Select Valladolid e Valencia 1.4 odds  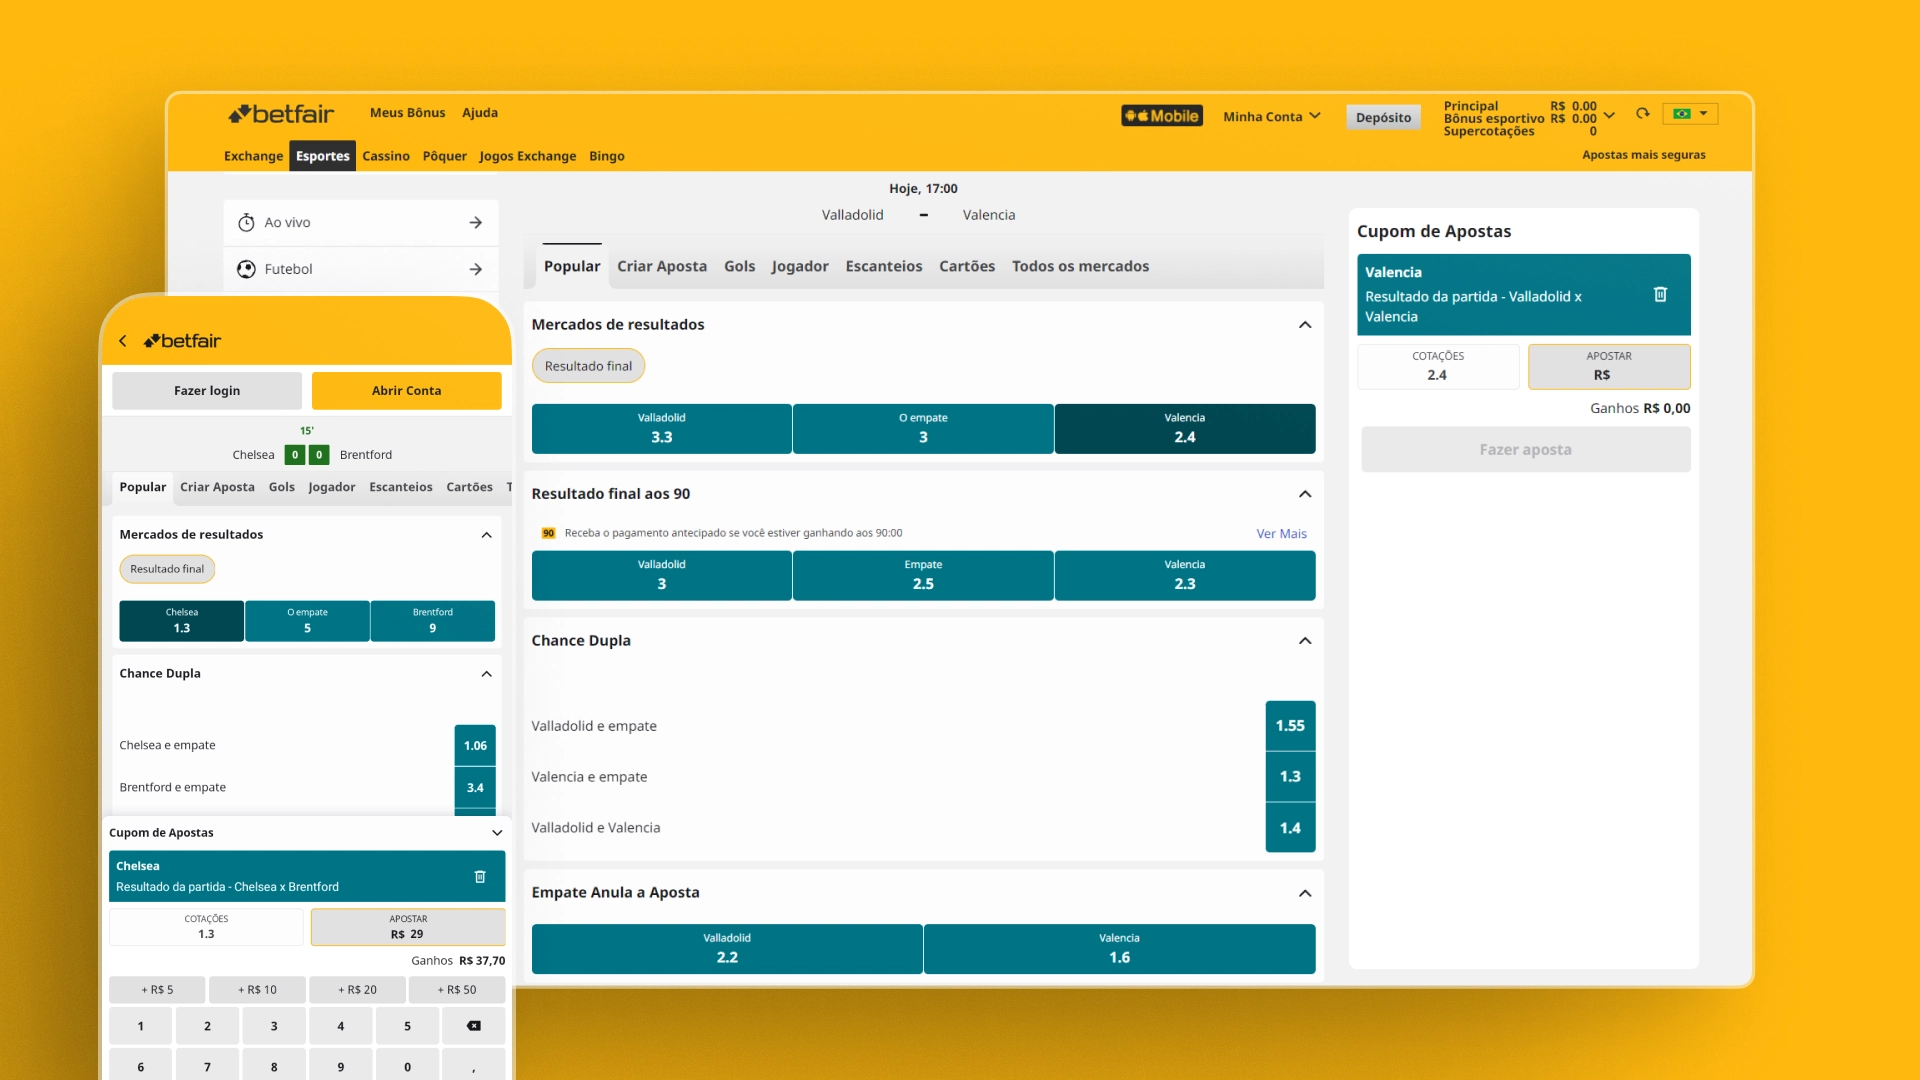click(x=1290, y=828)
